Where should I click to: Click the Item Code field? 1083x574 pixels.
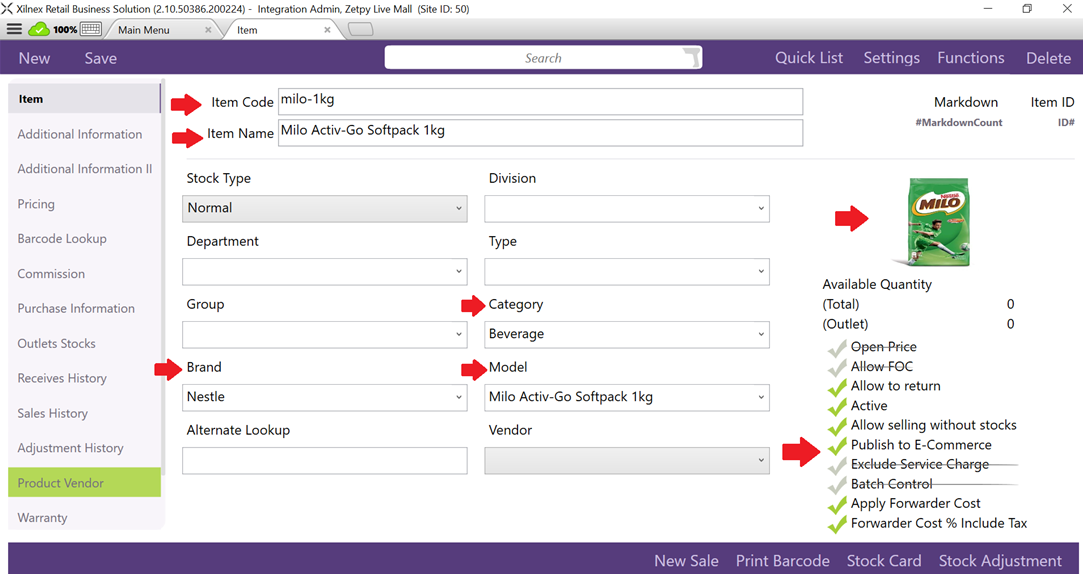(x=541, y=101)
